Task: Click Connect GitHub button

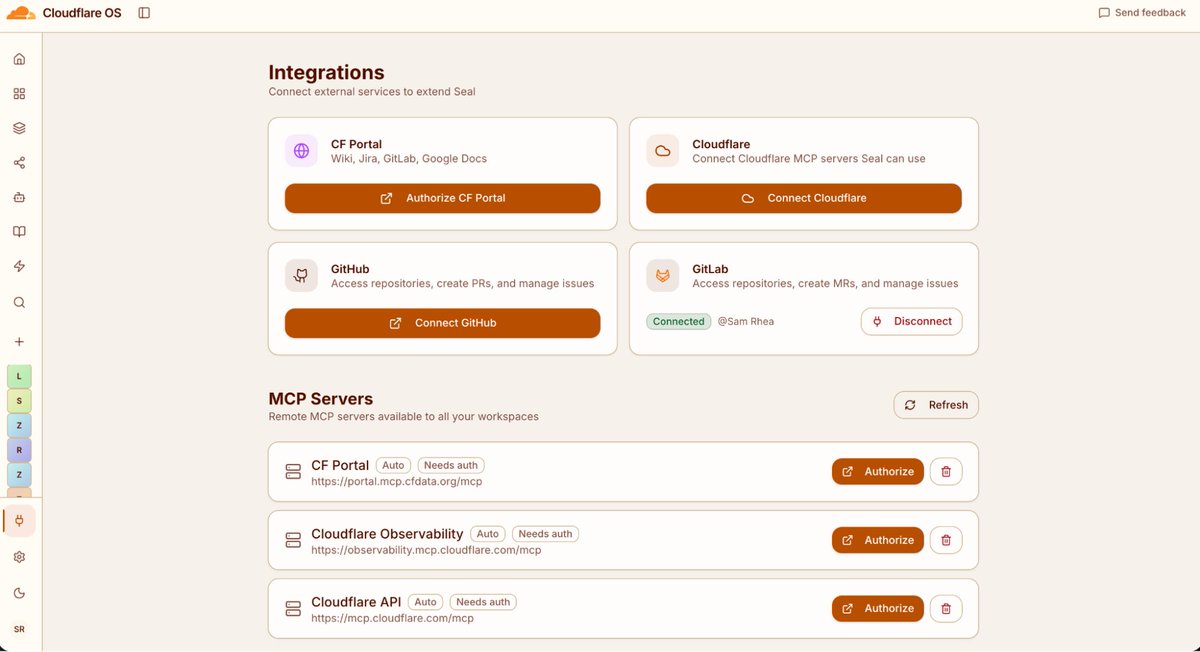Action: (x=442, y=323)
